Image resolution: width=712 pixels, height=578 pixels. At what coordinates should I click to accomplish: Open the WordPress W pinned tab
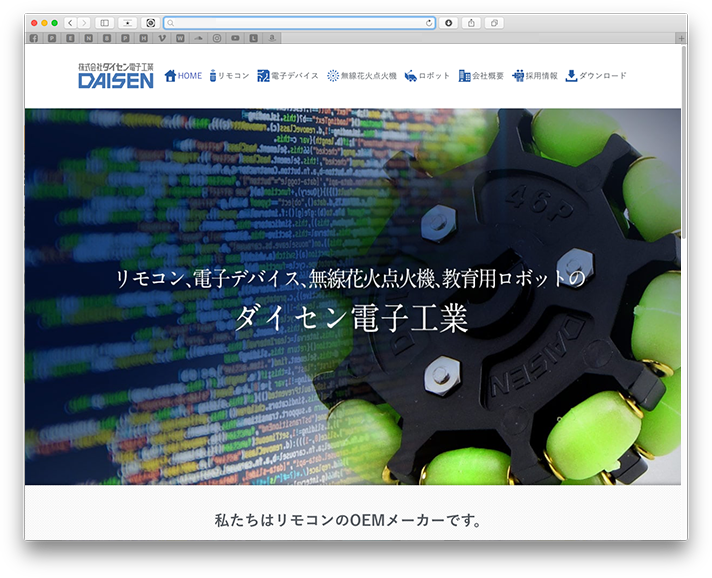click(x=180, y=39)
